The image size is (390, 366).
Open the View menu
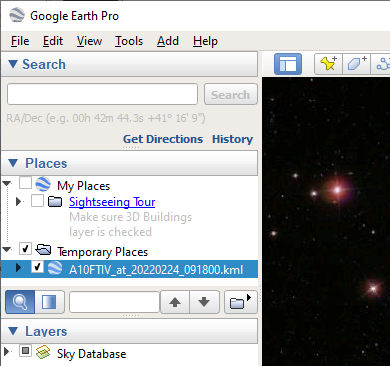coord(89,41)
